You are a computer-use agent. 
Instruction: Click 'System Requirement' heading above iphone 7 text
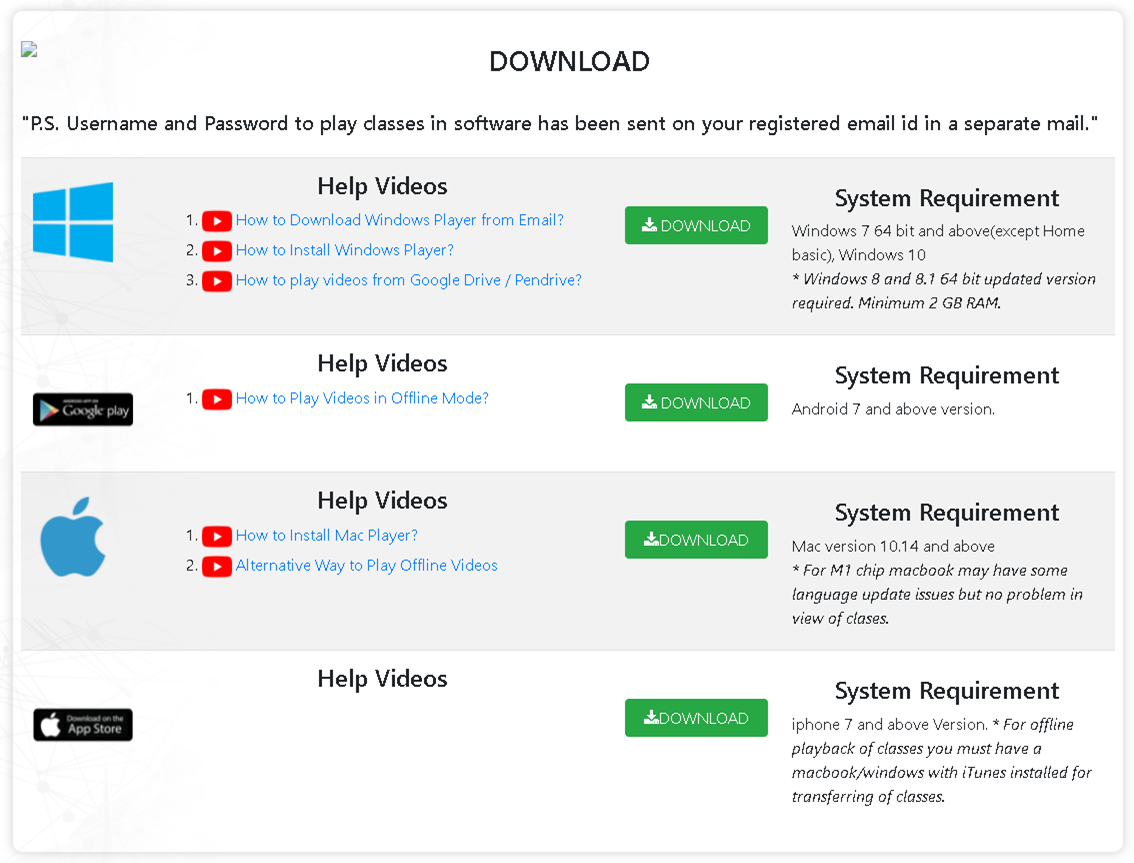[947, 691]
